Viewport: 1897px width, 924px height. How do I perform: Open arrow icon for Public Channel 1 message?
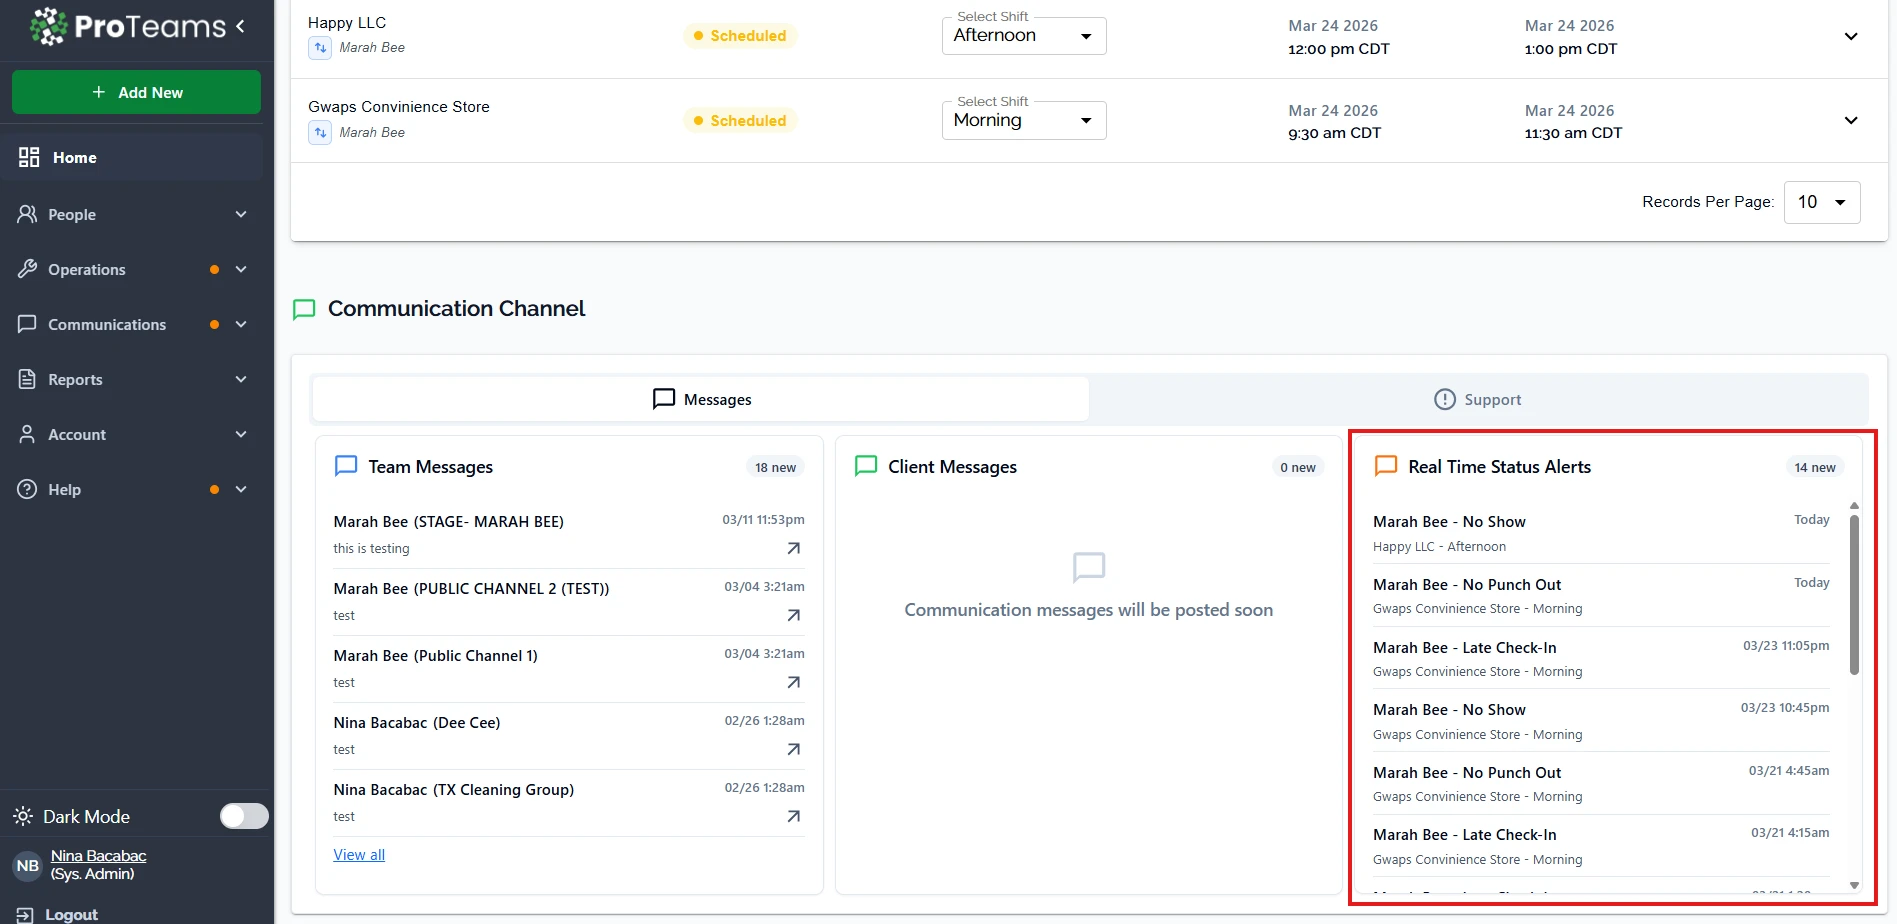coord(793,682)
